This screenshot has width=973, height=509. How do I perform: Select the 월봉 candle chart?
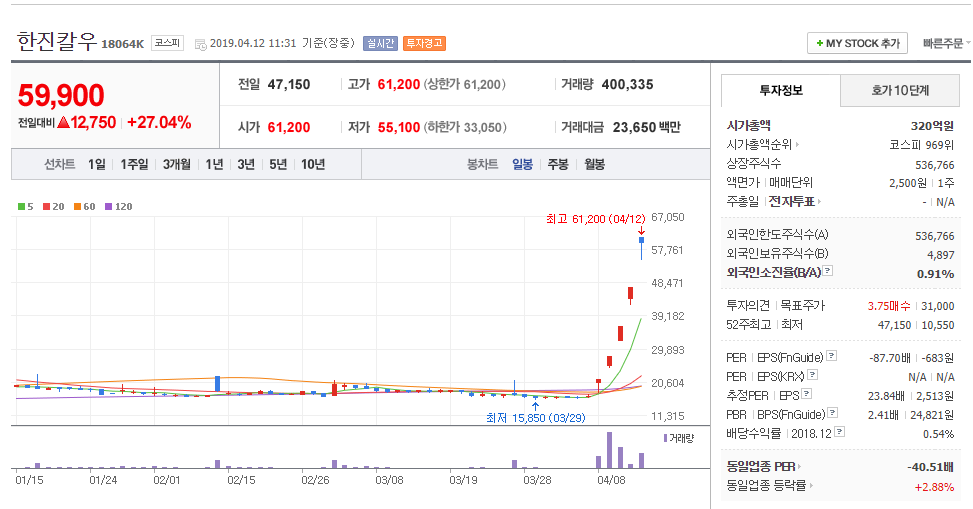[594, 164]
